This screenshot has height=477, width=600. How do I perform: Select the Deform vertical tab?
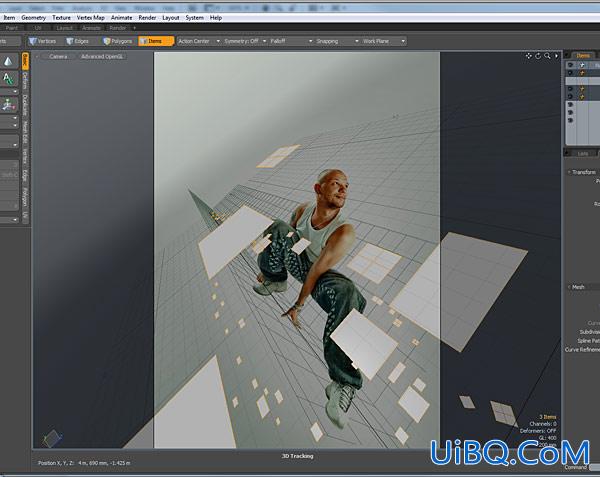tap(25, 80)
